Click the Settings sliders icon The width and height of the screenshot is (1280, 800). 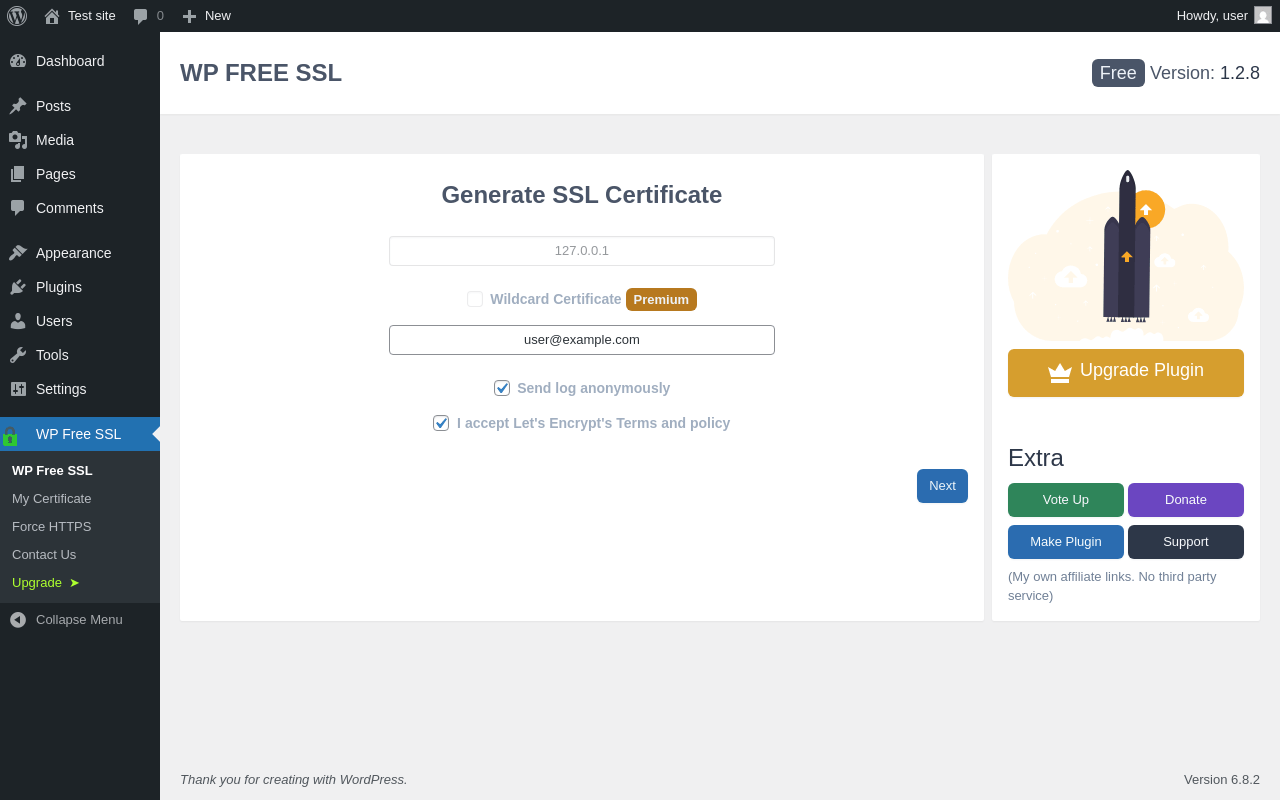click(18, 389)
